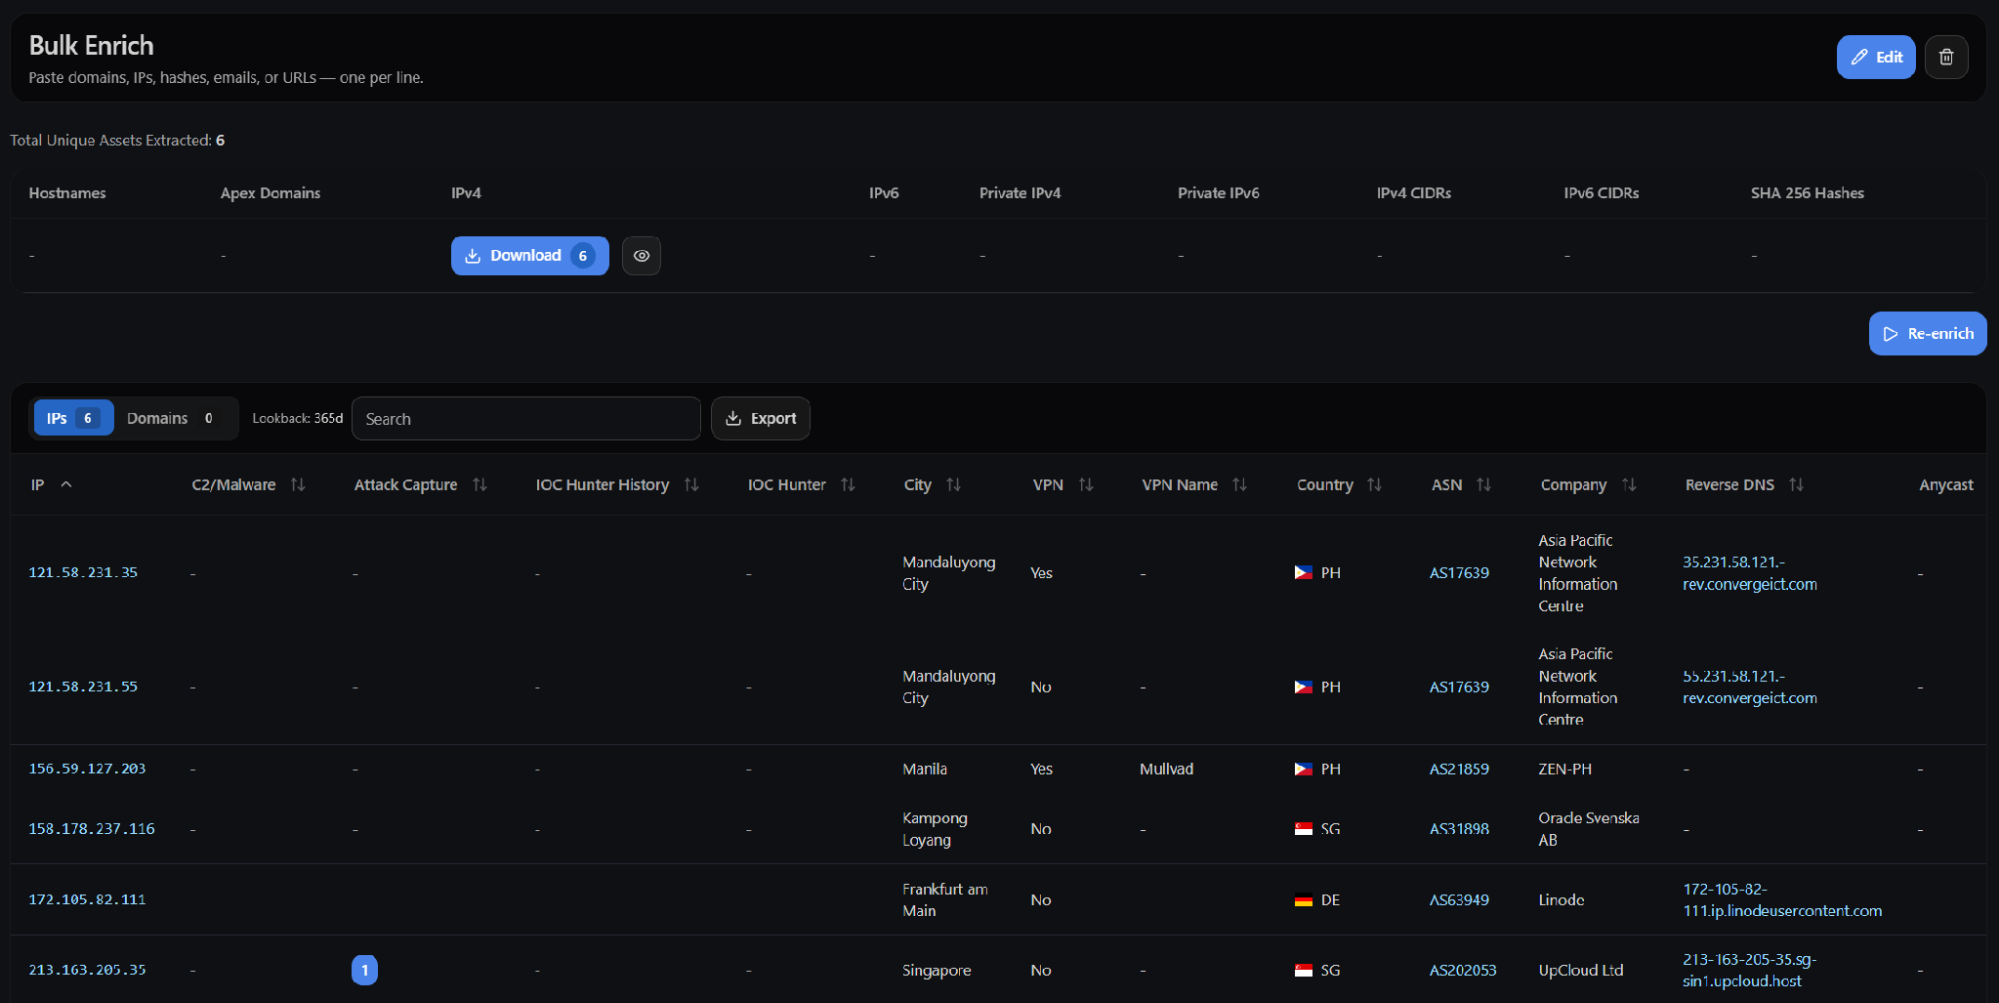Click the Anycast column header
Image resolution: width=1999 pixels, height=1003 pixels.
(1946, 485)
